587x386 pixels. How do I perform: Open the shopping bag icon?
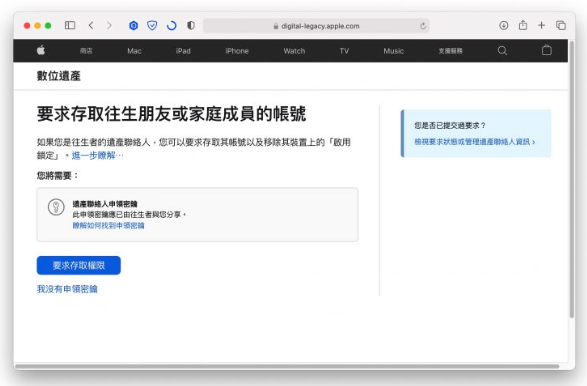547,50
